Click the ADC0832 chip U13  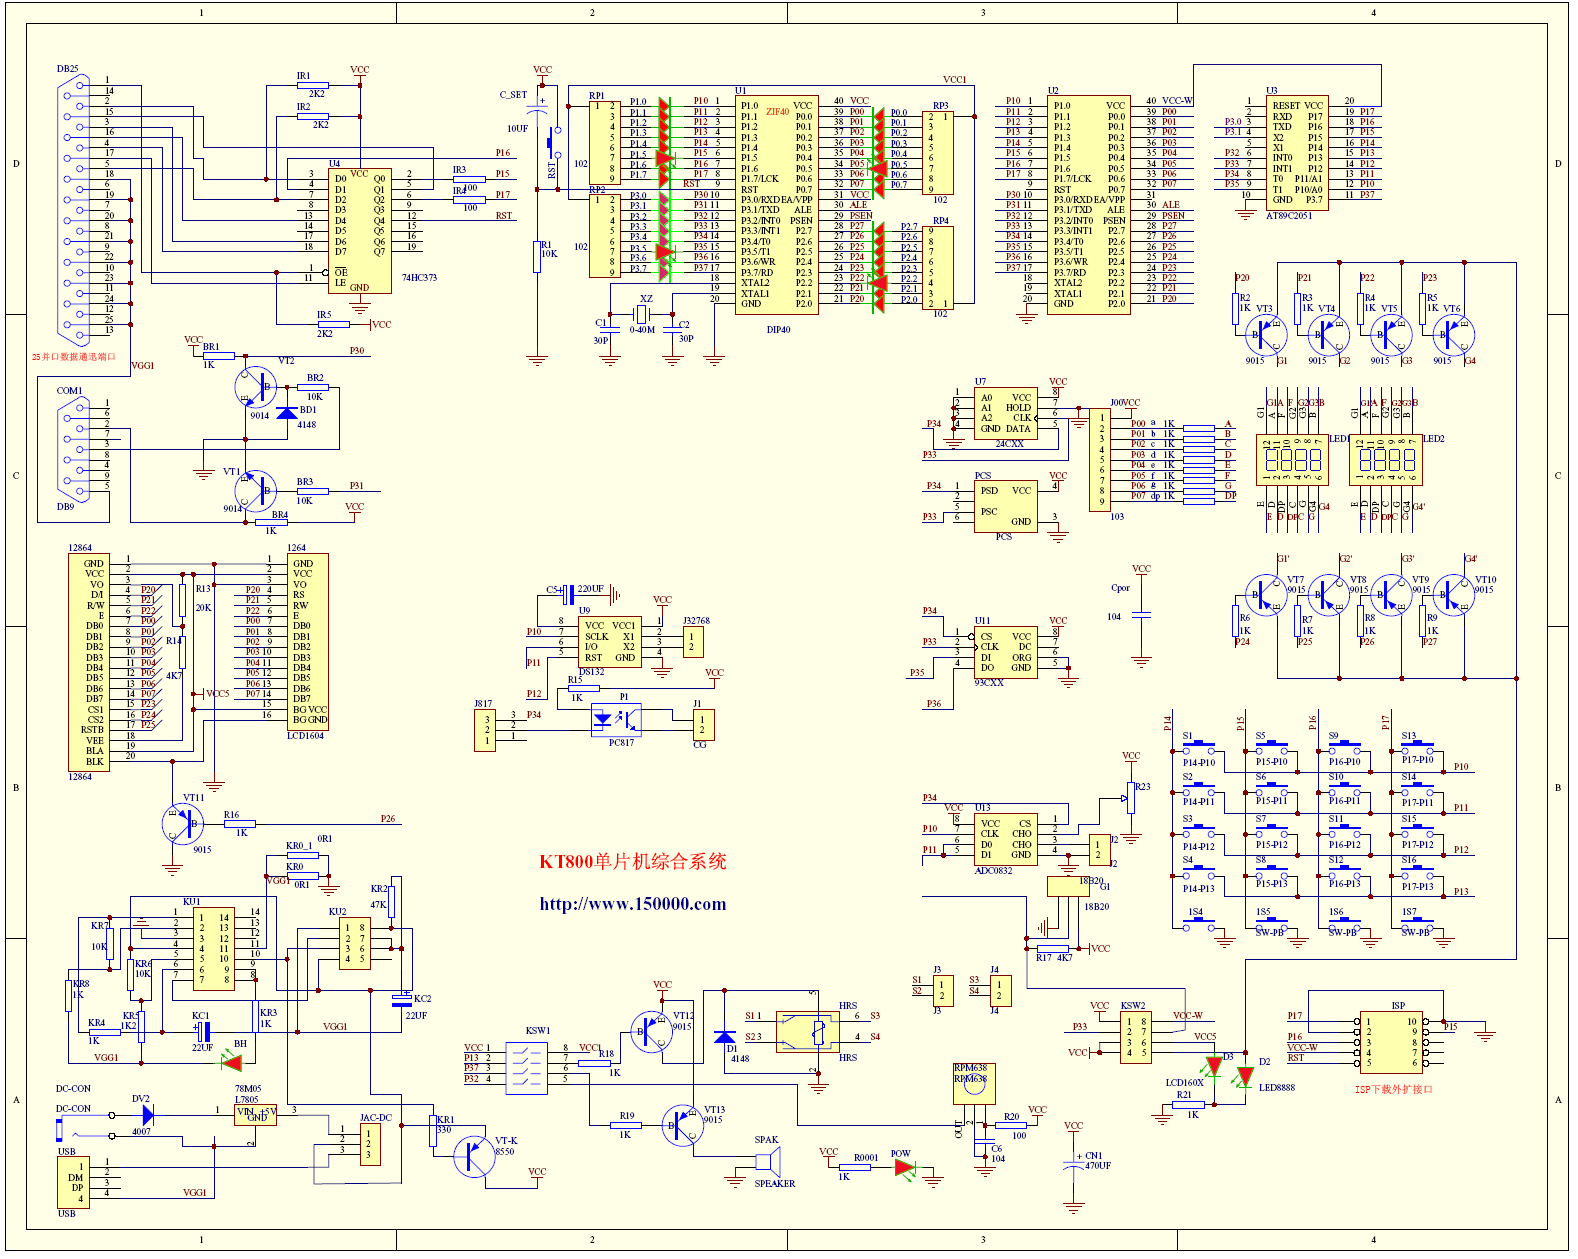[1004, 839]
